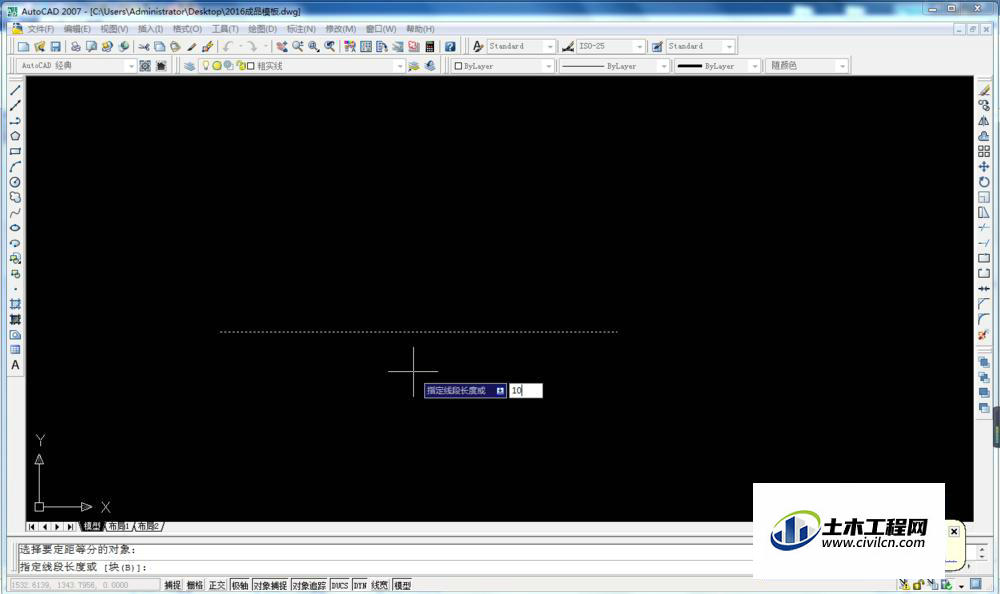Click the New drawing icon
The height and width of the screenshot is (594, 1000).
pyautogui.click(x=24, y=47)
